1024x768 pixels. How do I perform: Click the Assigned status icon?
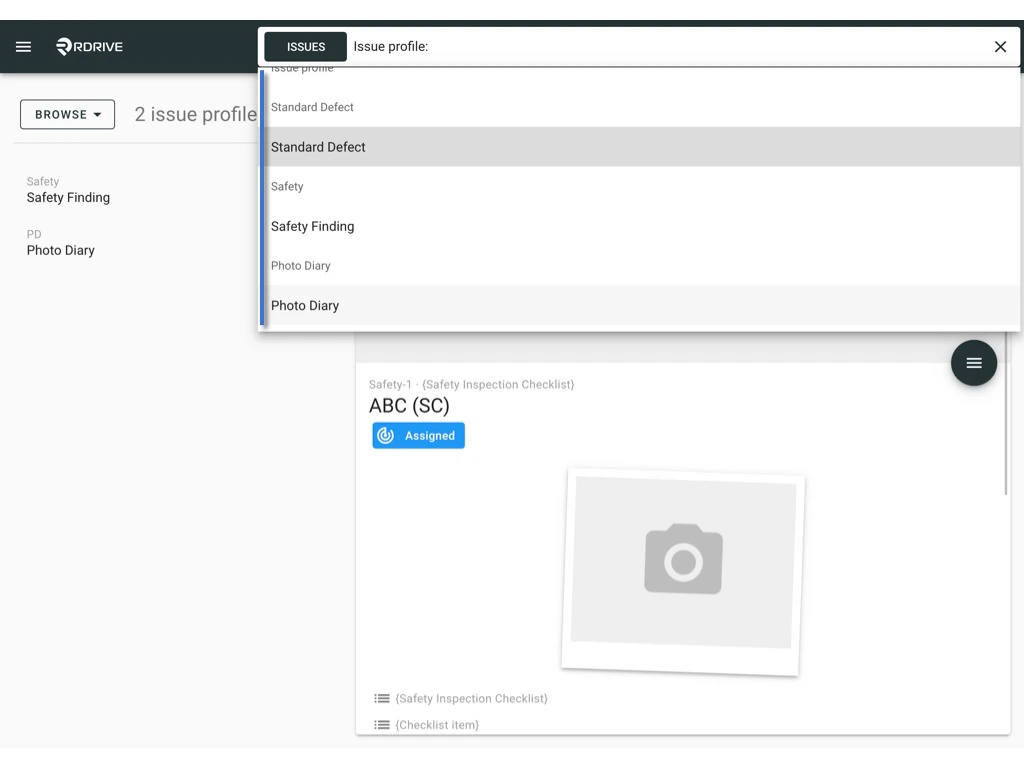point(386,435)
